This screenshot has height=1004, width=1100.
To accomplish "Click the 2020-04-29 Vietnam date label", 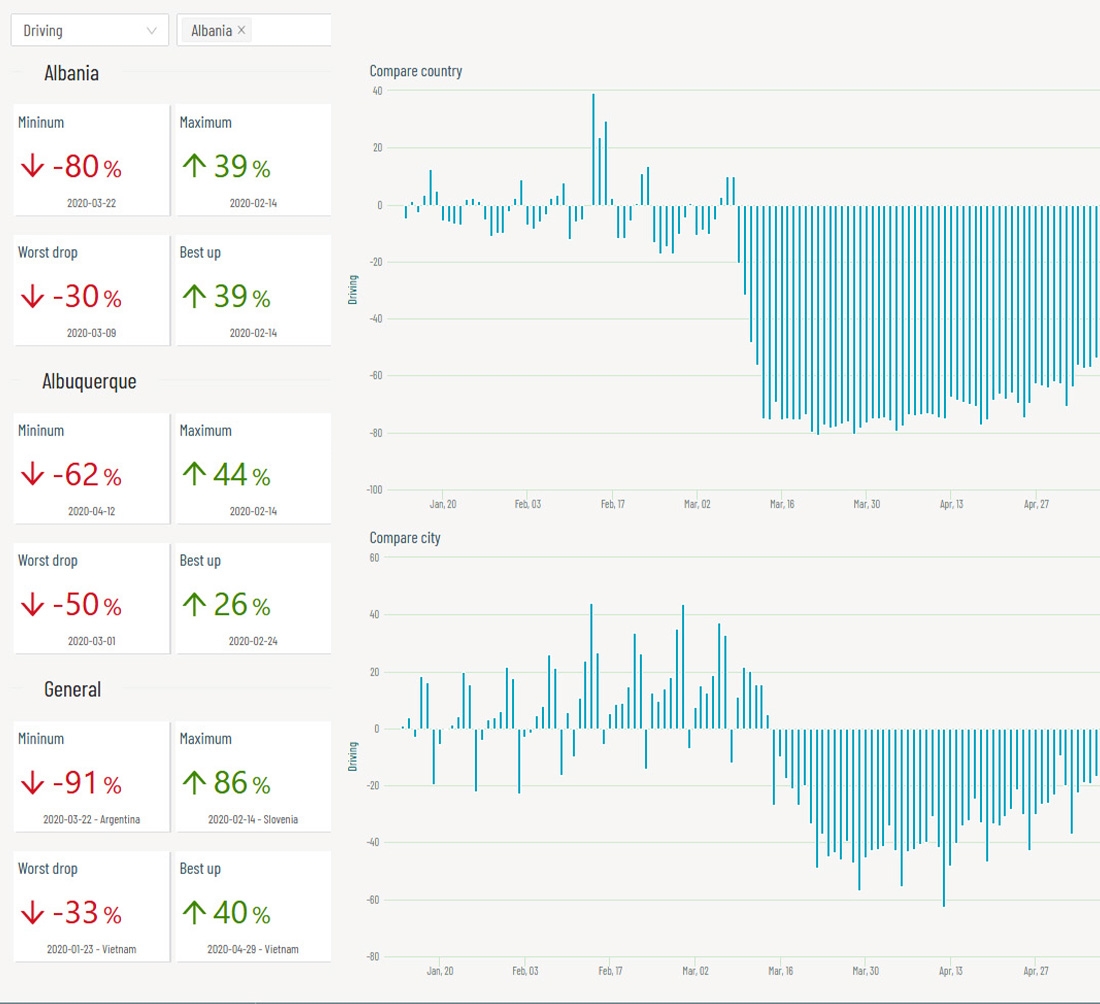I will click(252, 948).
